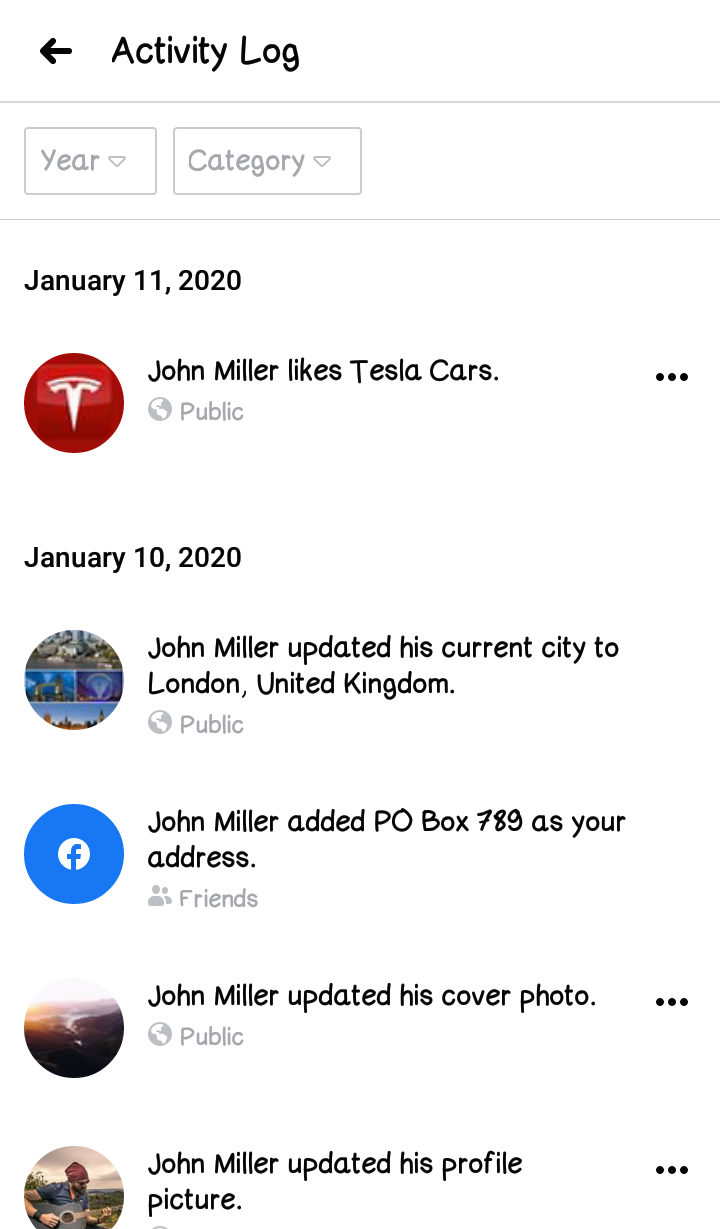Screen dimensions: 720x1229
Task: Tap the blue Facebook logo icon
Action: click(74, 854)
